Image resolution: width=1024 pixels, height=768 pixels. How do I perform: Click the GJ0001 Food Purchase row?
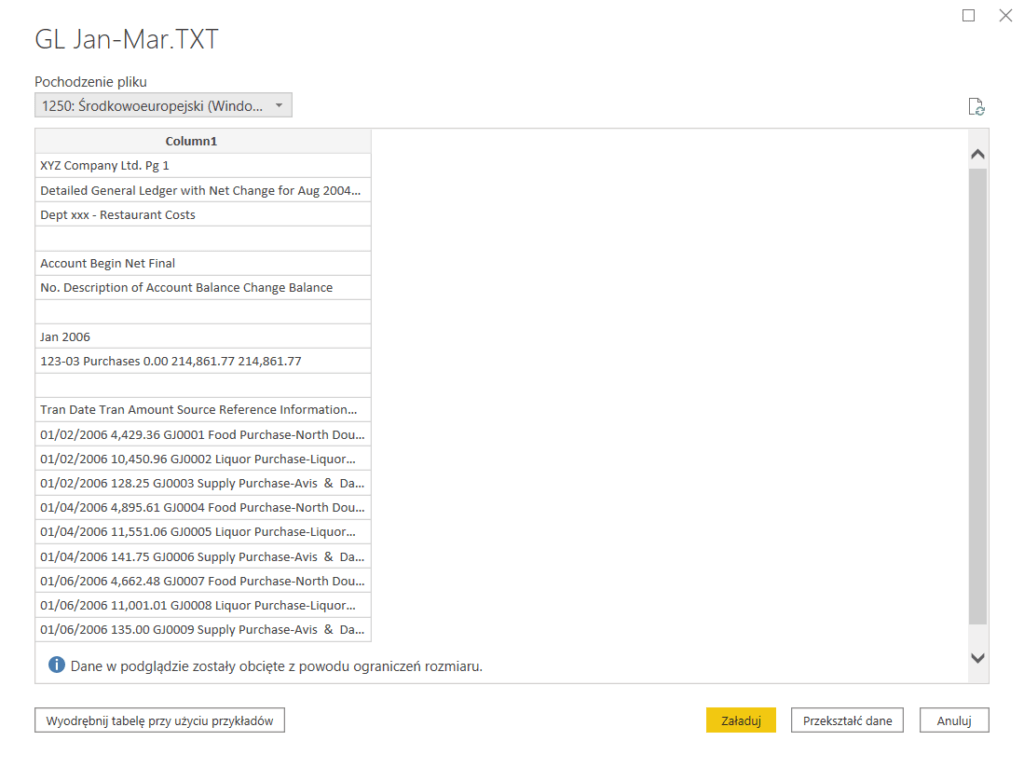[x=203, y=434]
